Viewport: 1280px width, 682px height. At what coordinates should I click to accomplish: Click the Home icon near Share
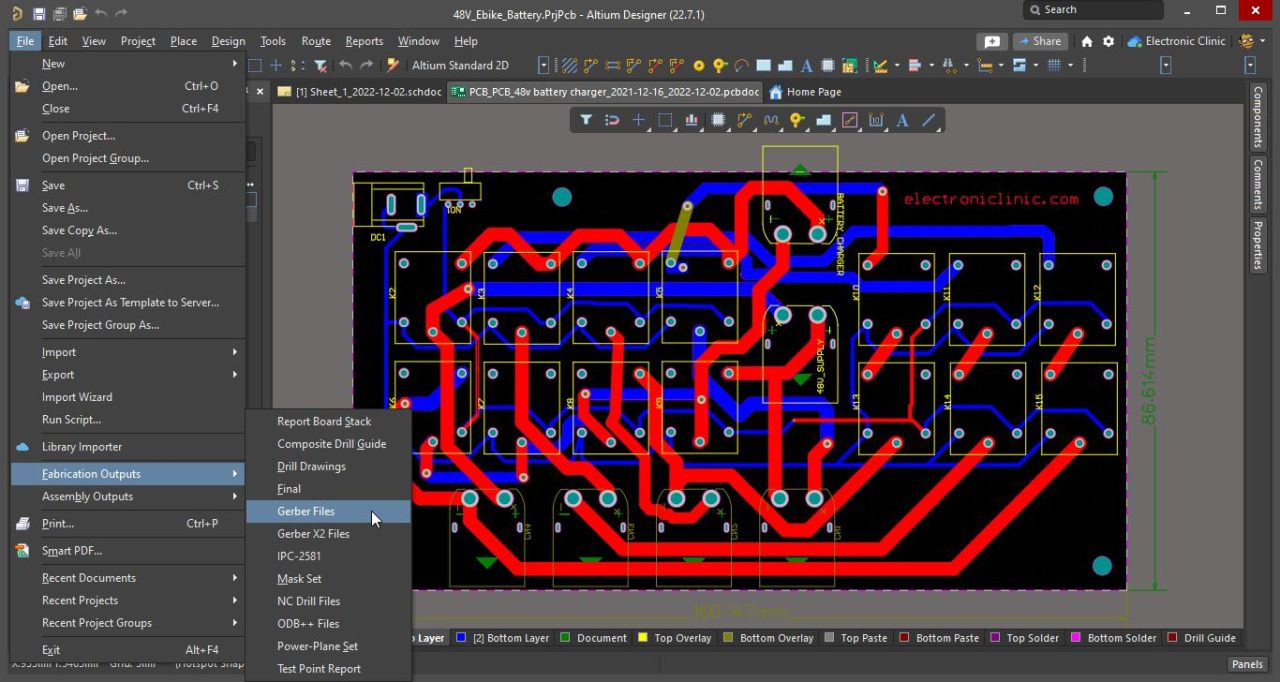(x=1087, y=41)
